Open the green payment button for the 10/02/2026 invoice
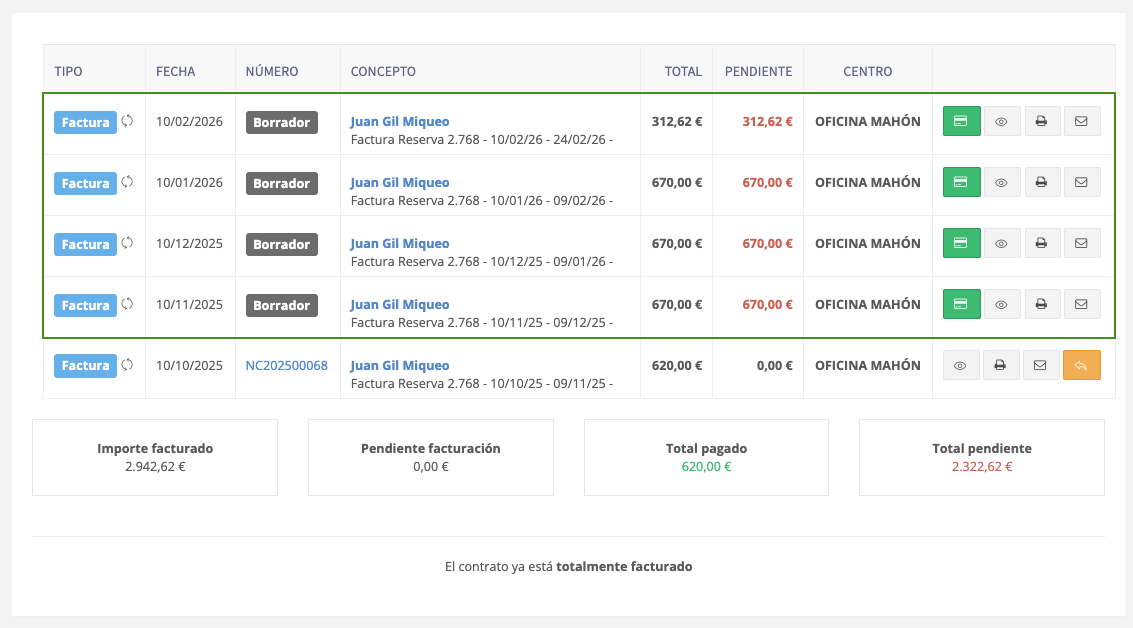Screen dimensions: 1133x628 (961, 121)
